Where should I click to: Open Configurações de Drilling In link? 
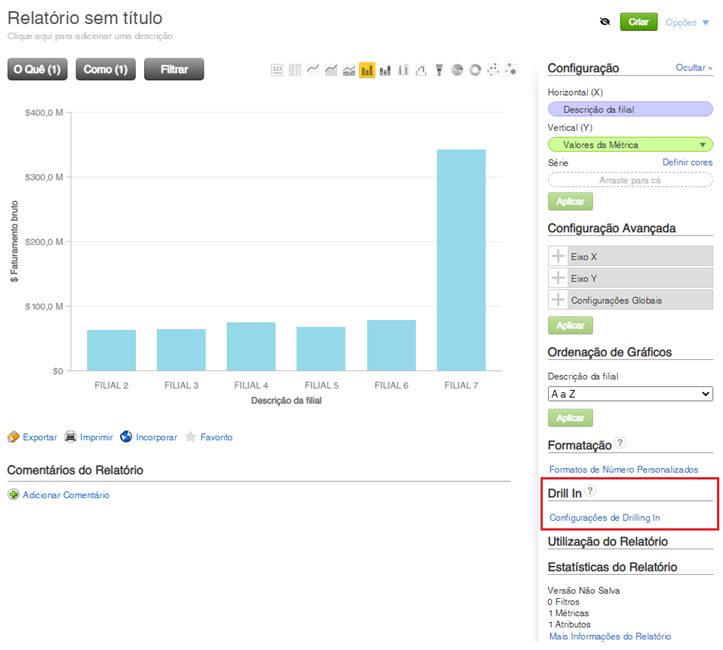coord(604,517)
